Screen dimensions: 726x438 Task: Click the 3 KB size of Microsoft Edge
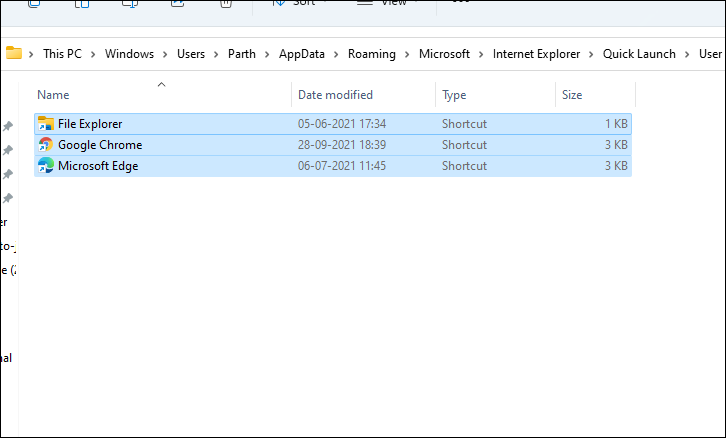[x=616, y=166]
